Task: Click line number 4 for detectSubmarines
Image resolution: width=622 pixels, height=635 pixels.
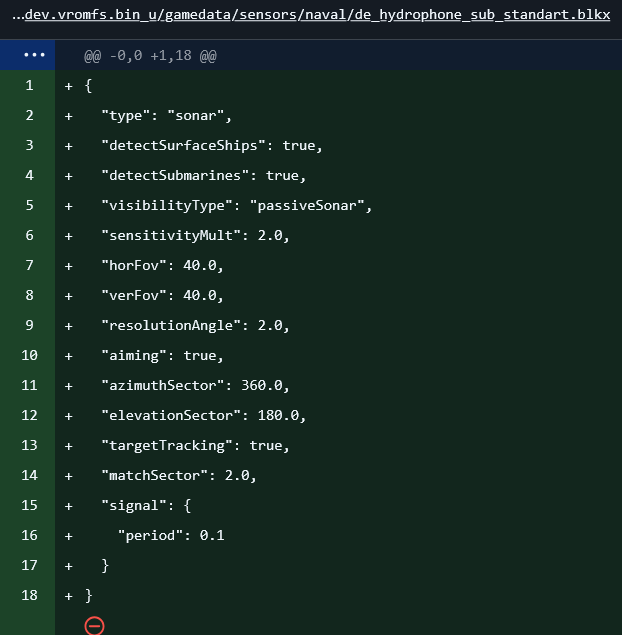Action: [x=28, y=175]
